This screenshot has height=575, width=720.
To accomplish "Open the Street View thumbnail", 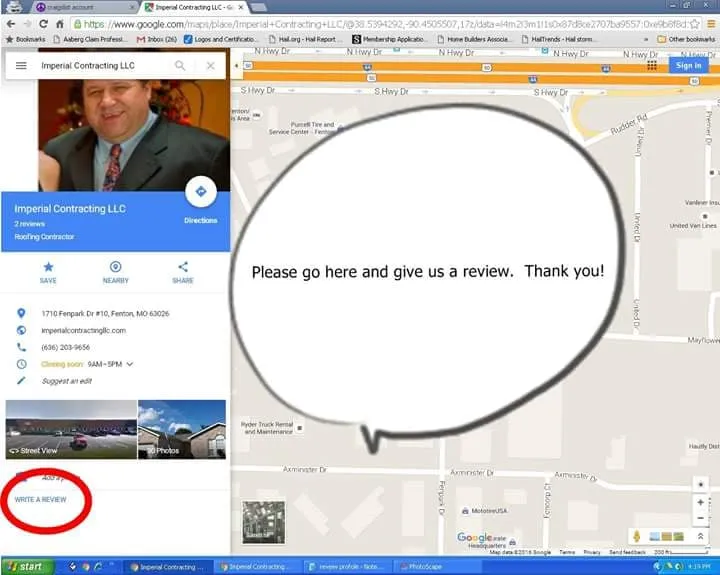I will pyautogui.click(x=70, y=429).
